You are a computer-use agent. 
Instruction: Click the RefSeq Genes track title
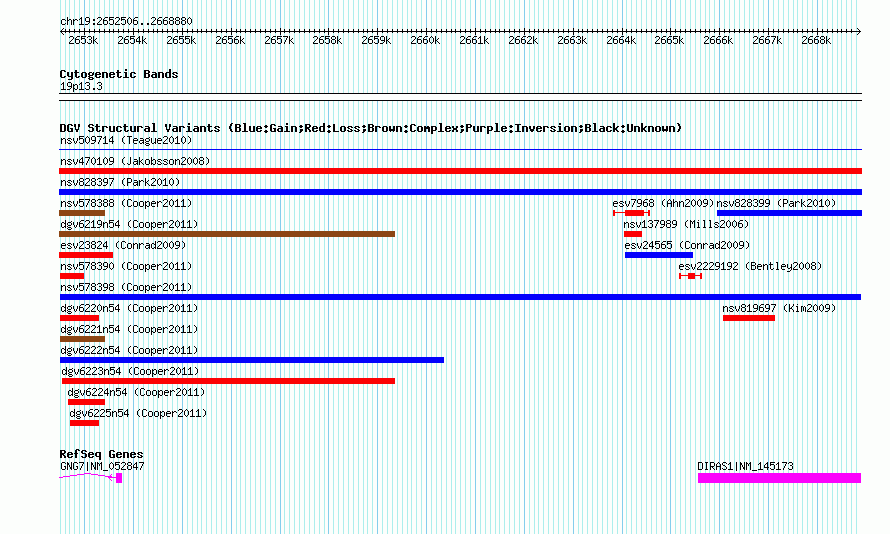(101, 454)
